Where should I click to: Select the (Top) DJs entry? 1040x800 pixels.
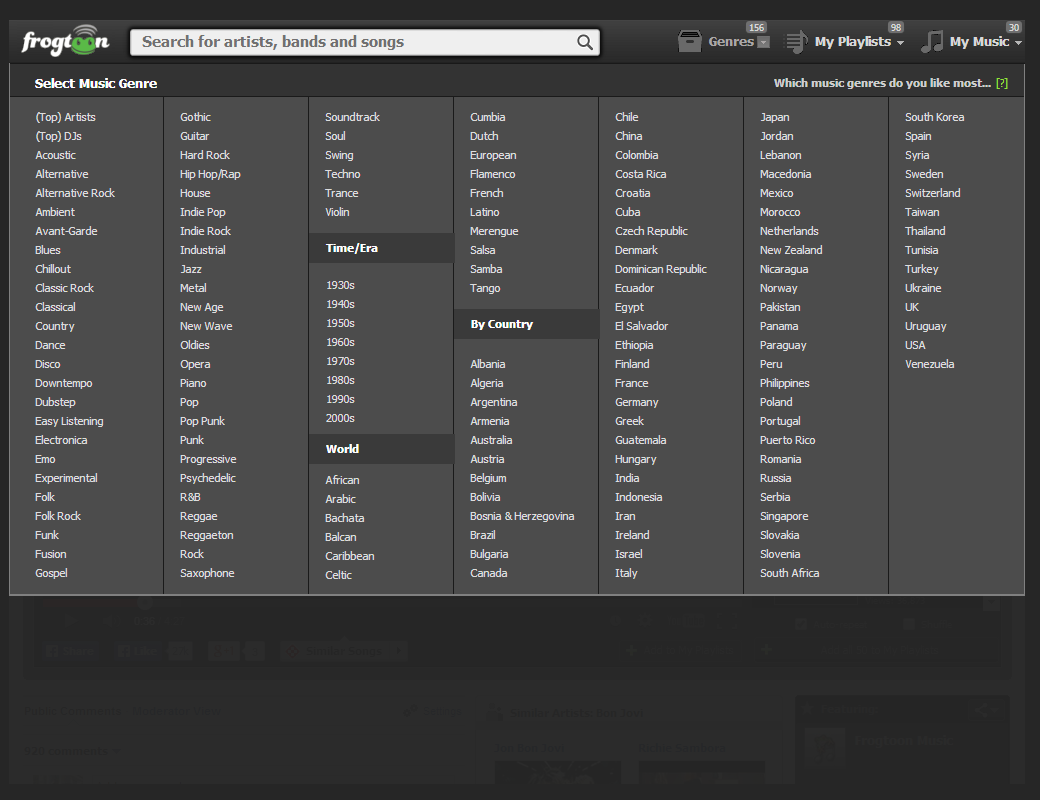coord(58,136)
